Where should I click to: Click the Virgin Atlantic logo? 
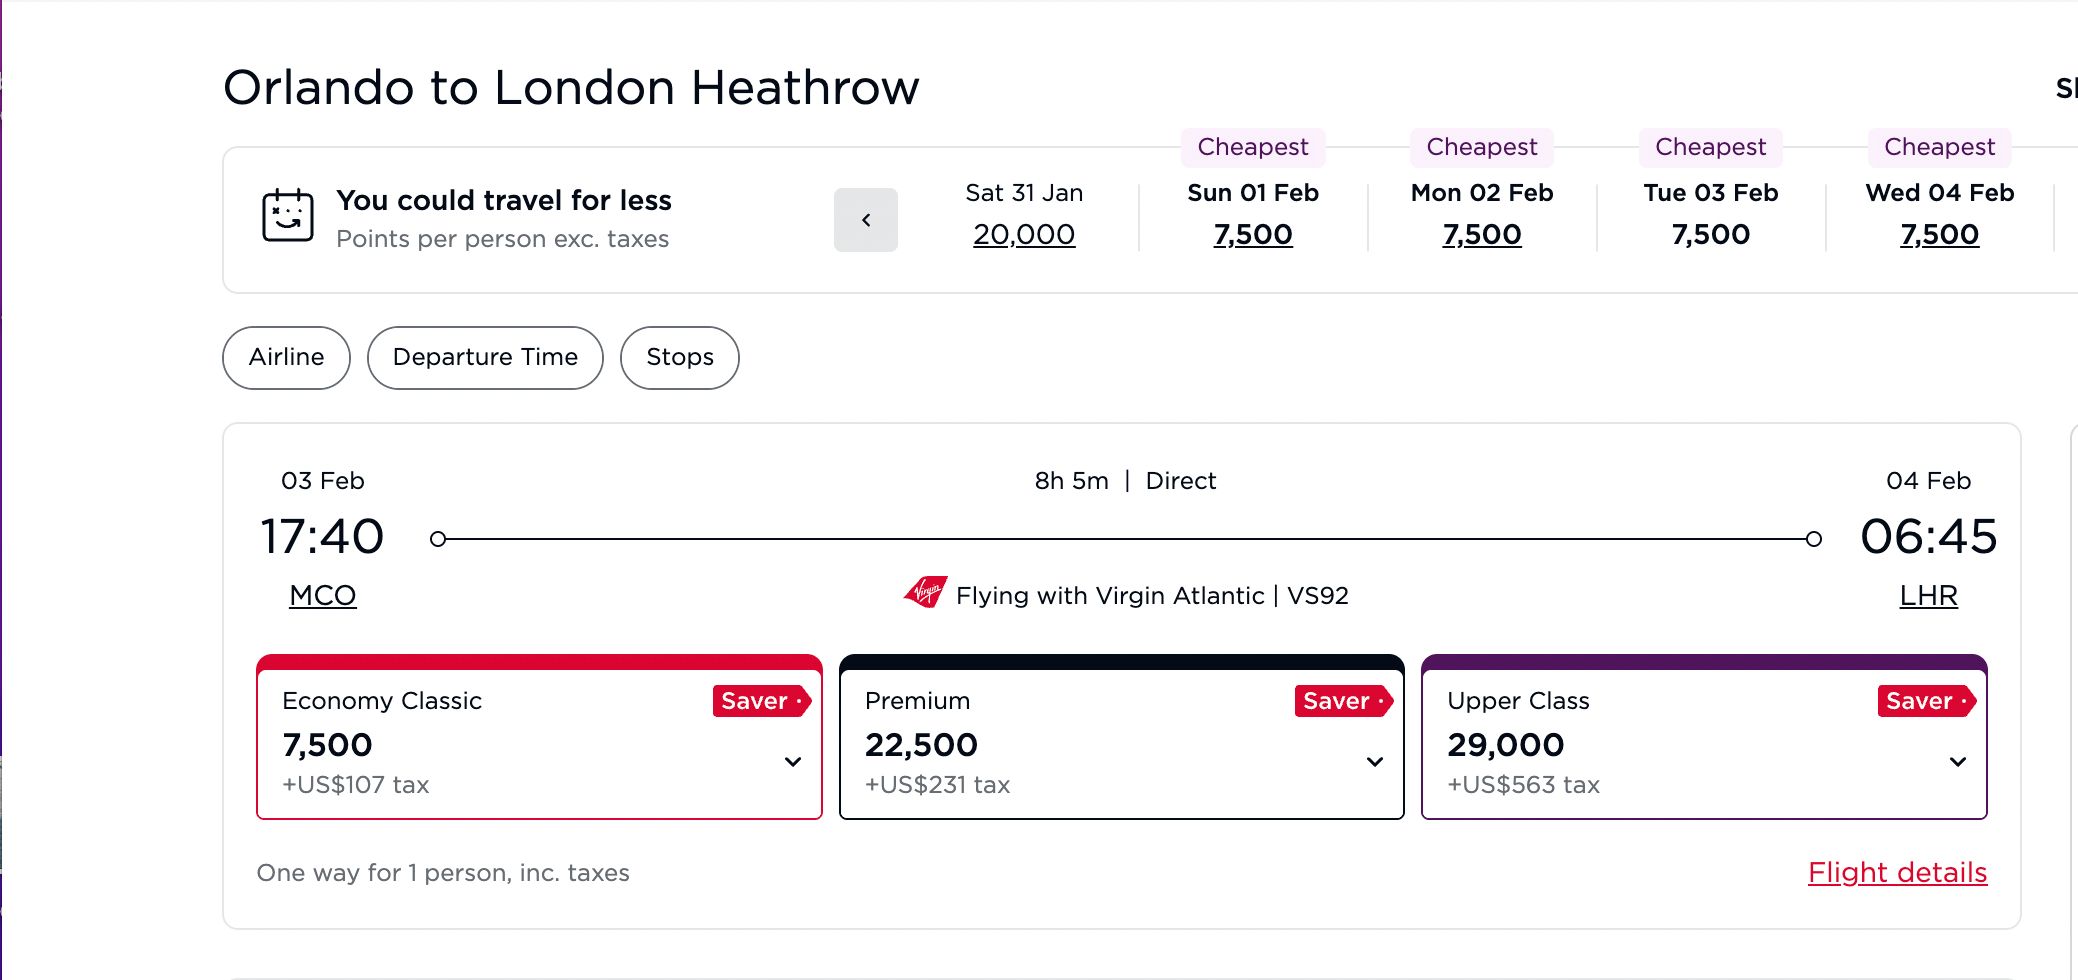point(925,593)
